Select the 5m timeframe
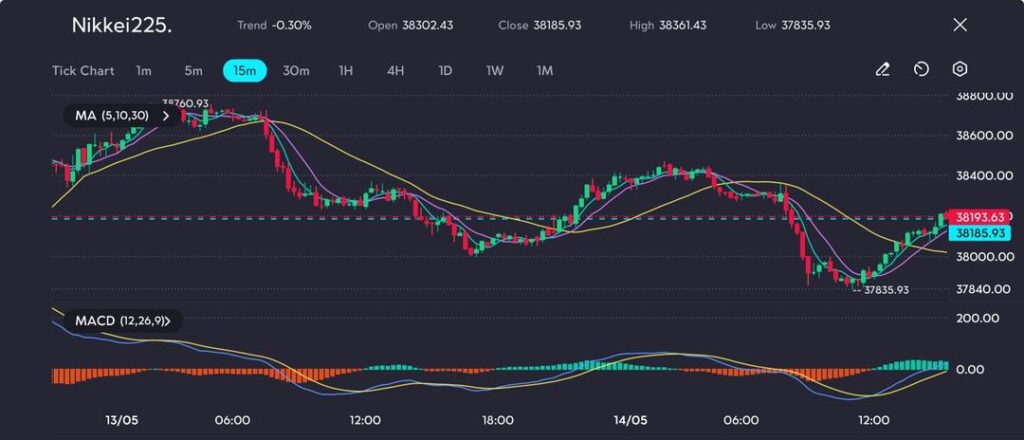This screenshot has width=1024, height=440. [193, 71]
